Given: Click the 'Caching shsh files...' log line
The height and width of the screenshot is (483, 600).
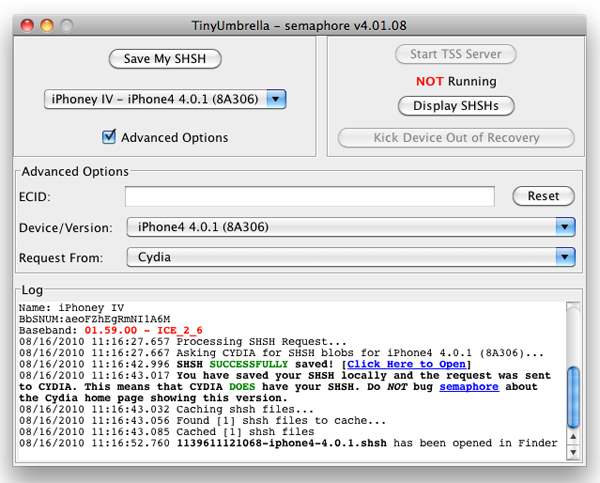Looking at the screenshot, I should click(166, 409).
